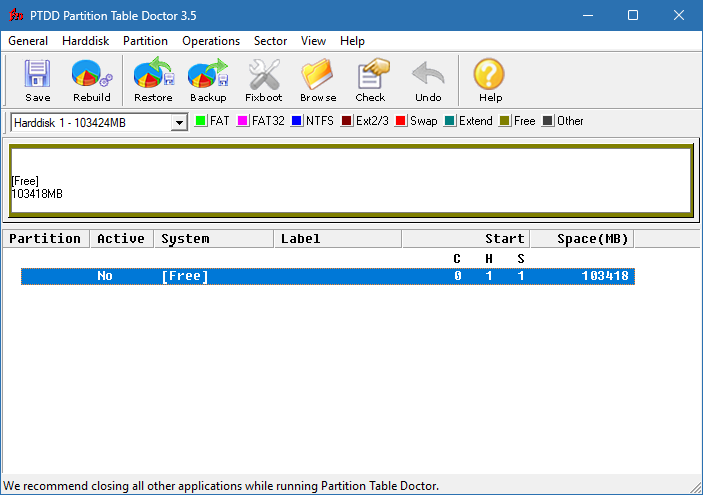Click the dark gray Other legend swatch
The image size is (703, 495).
547,121
